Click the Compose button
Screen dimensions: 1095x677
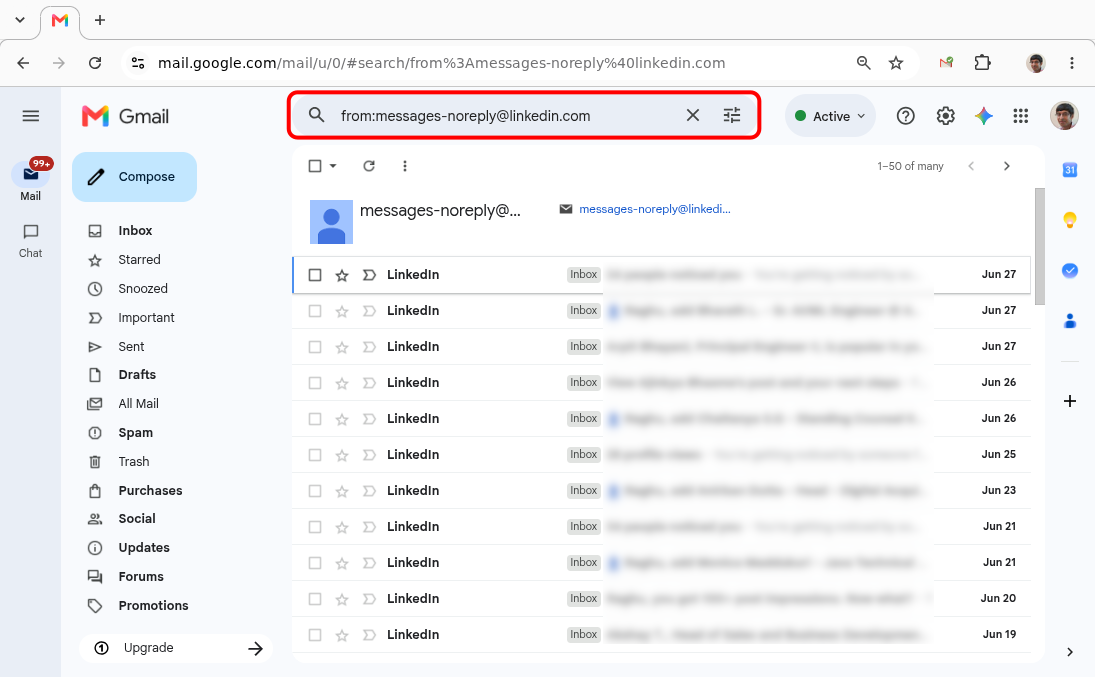tap(134, 177)
